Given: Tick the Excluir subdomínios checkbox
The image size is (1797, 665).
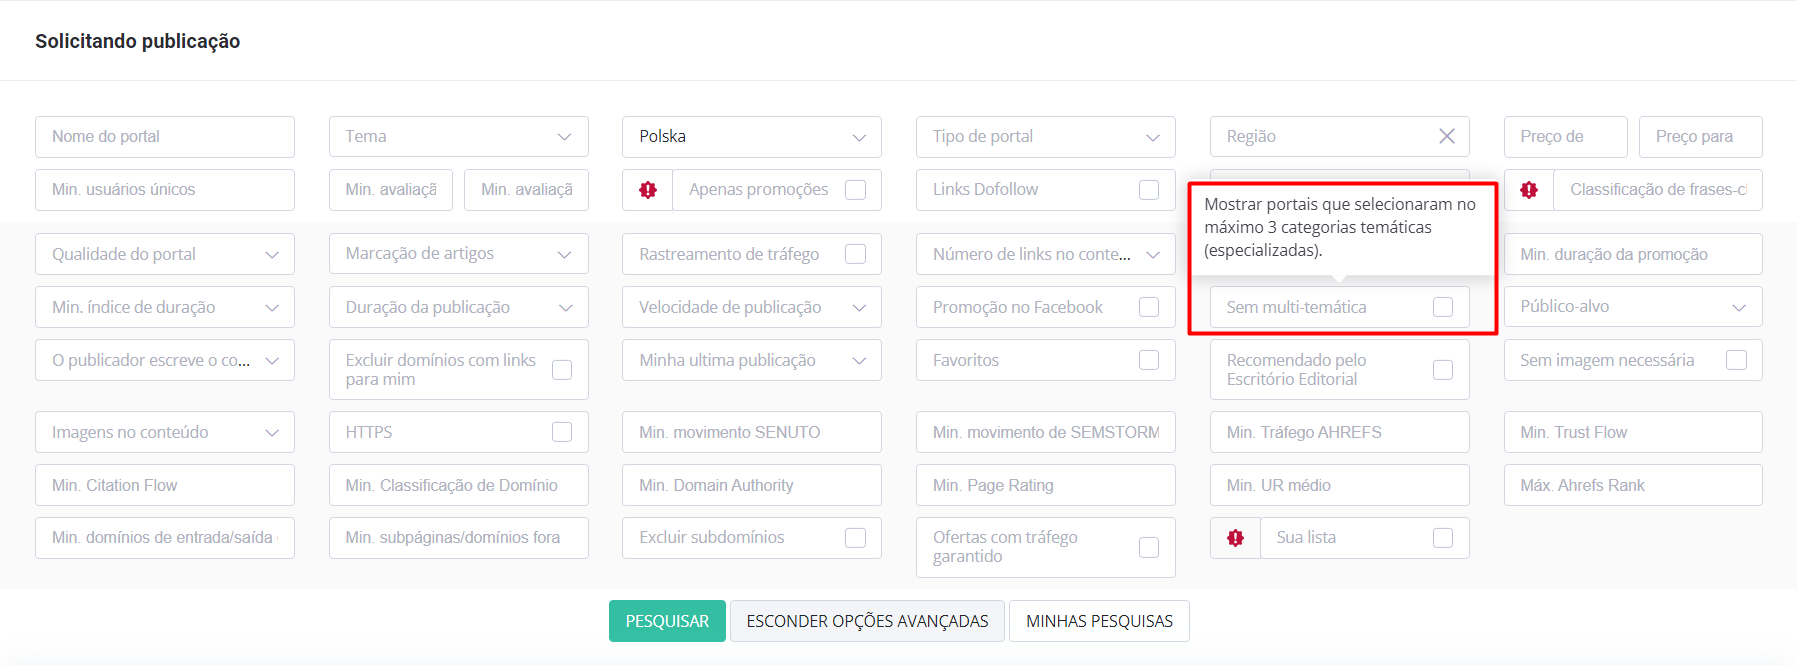Looking at the screenshot, I should pos(856,538).
